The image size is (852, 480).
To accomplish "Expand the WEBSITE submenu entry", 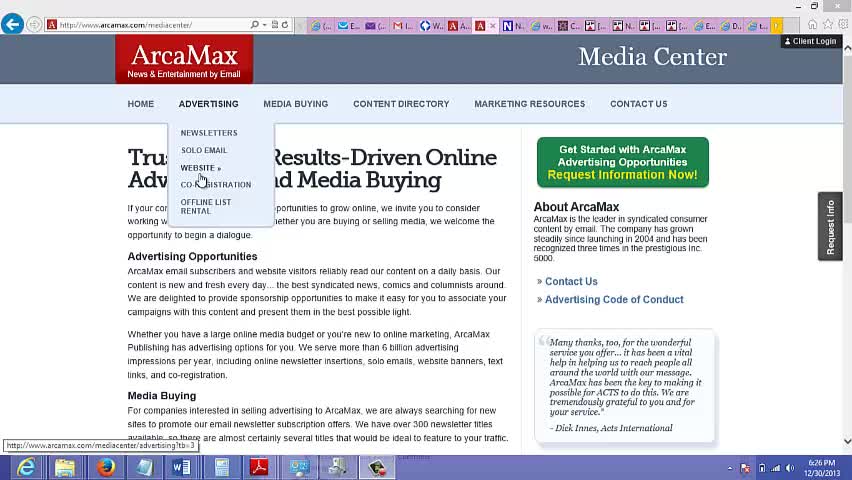I will pos(201,168).
